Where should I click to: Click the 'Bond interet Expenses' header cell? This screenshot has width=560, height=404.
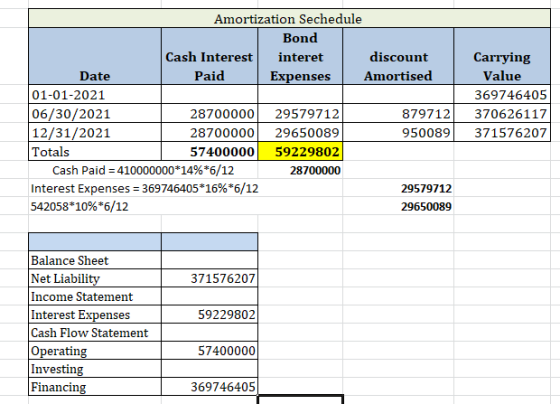(x=300, y=56)
